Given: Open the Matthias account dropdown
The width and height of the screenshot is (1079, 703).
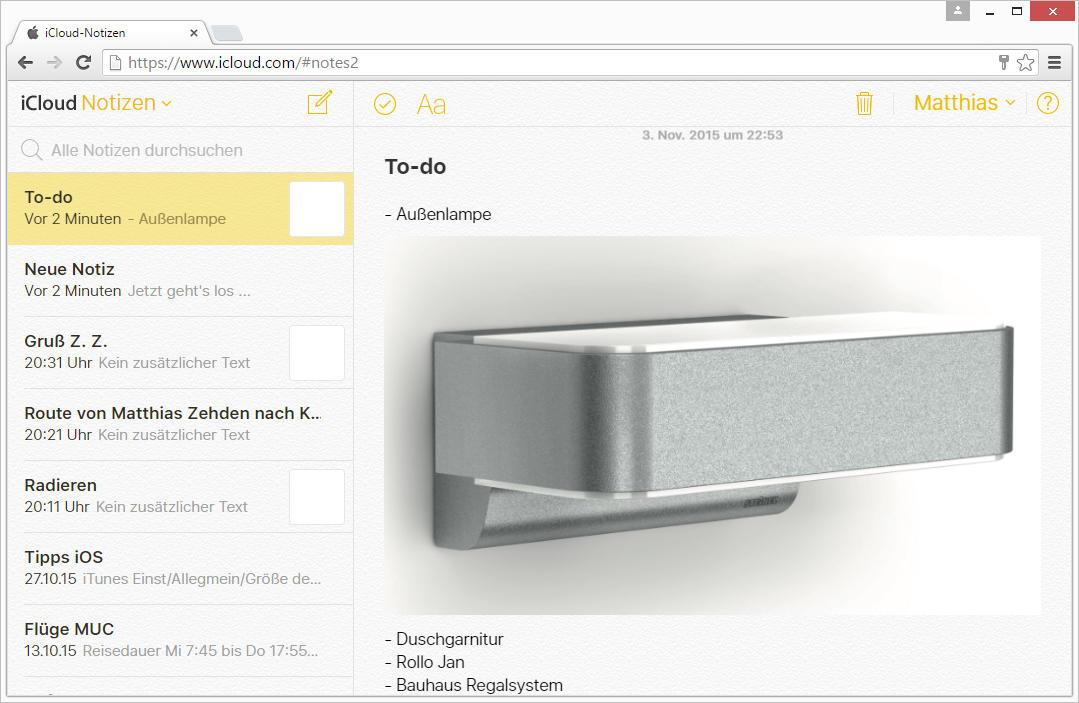Looking at the screenshot, I should point(964,103).
